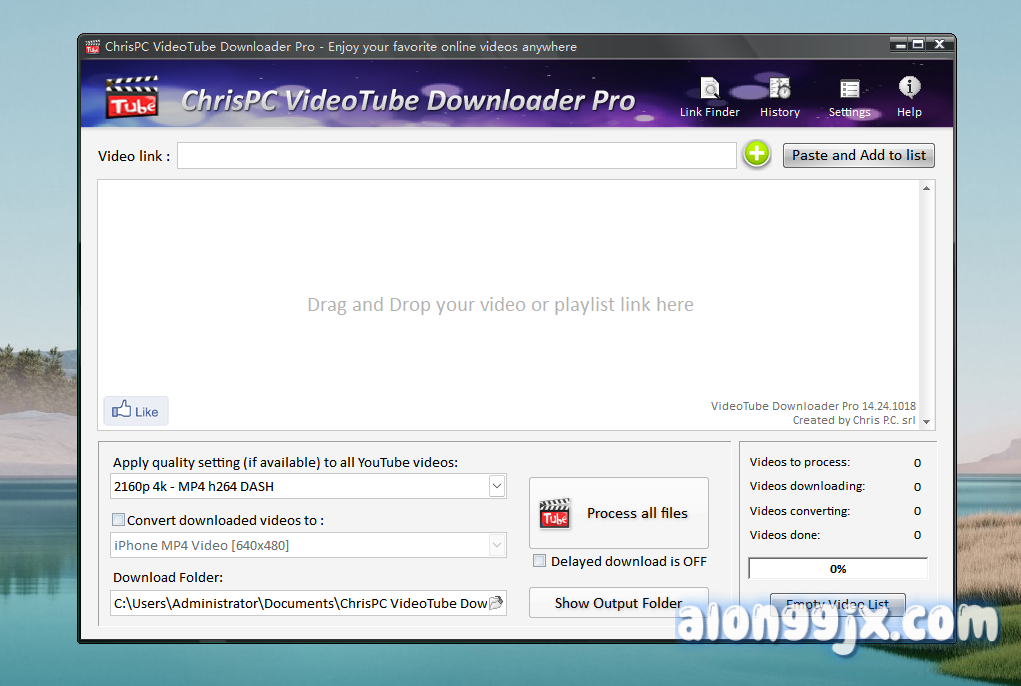Open the Link Finder tool
Screen dimensions: 1021x686
click(709, 97)
